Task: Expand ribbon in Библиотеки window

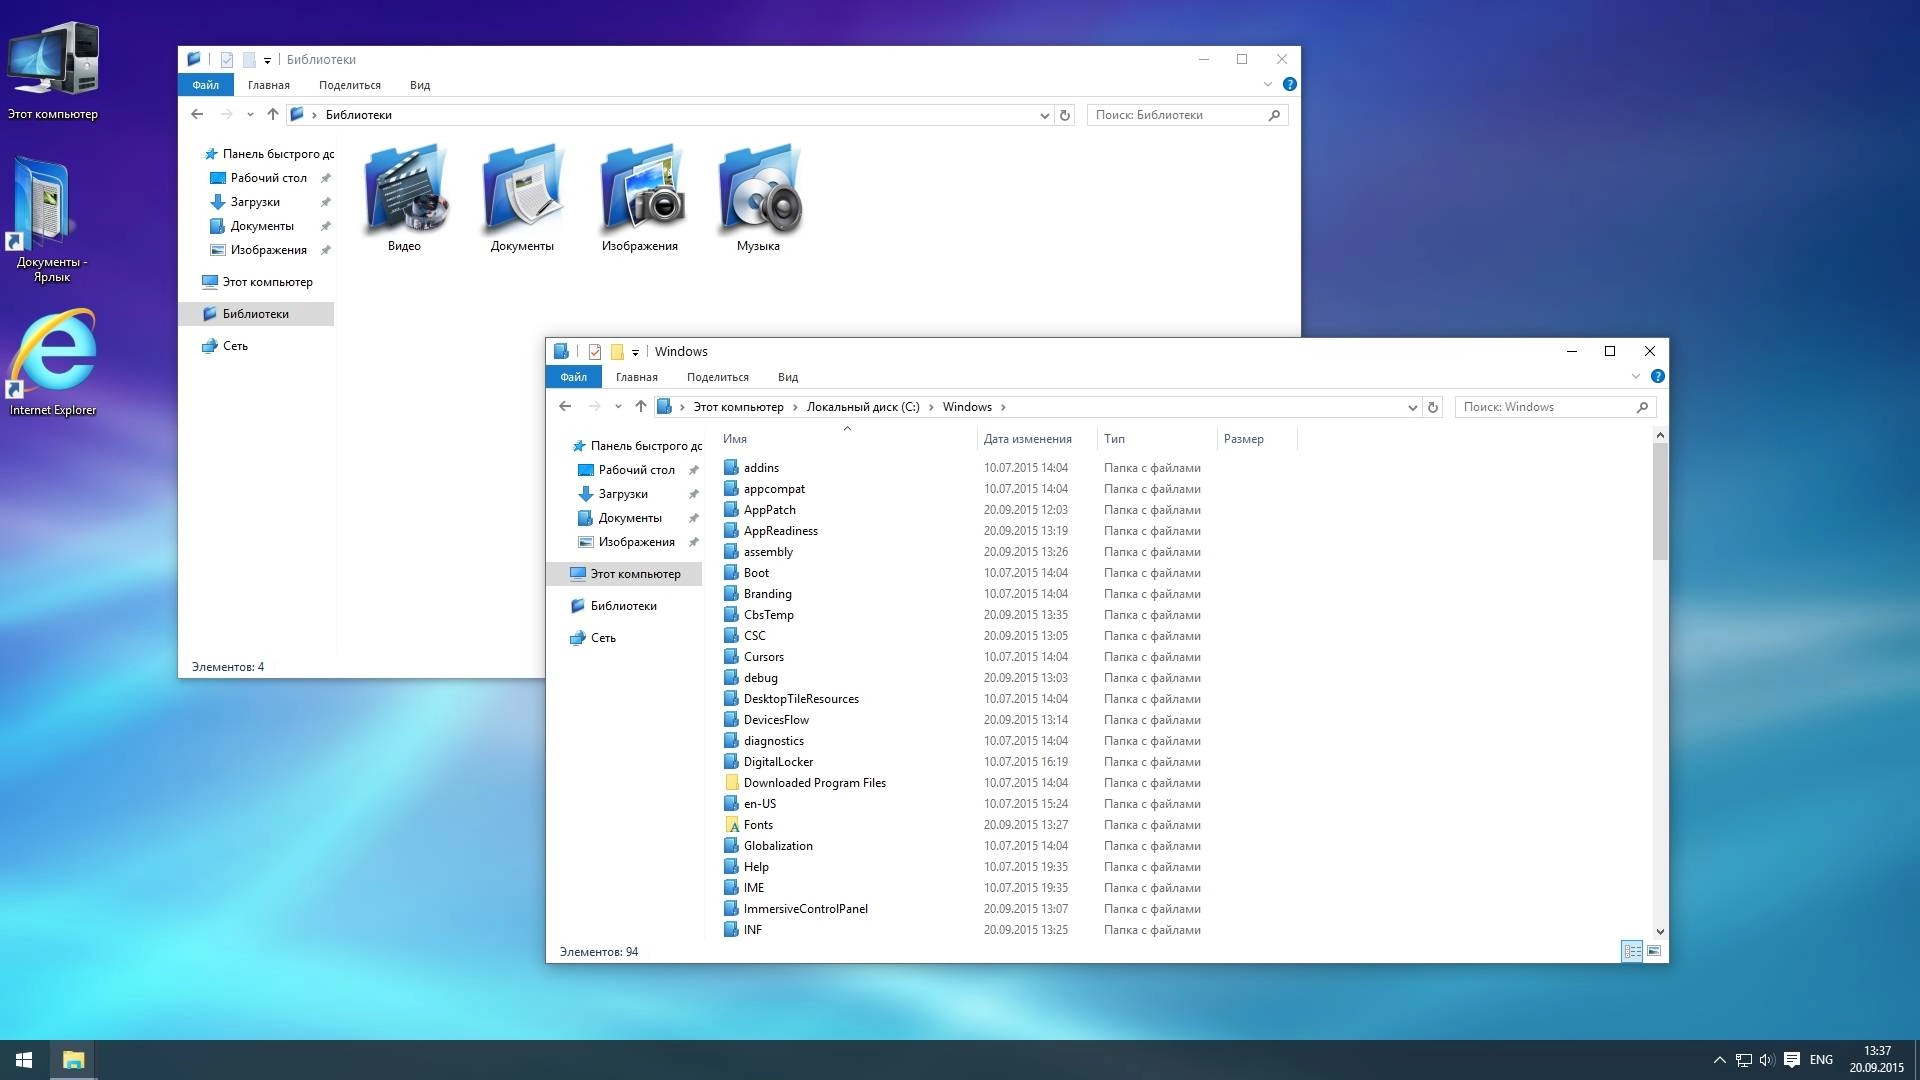Action: click(x=1268, y=85)
